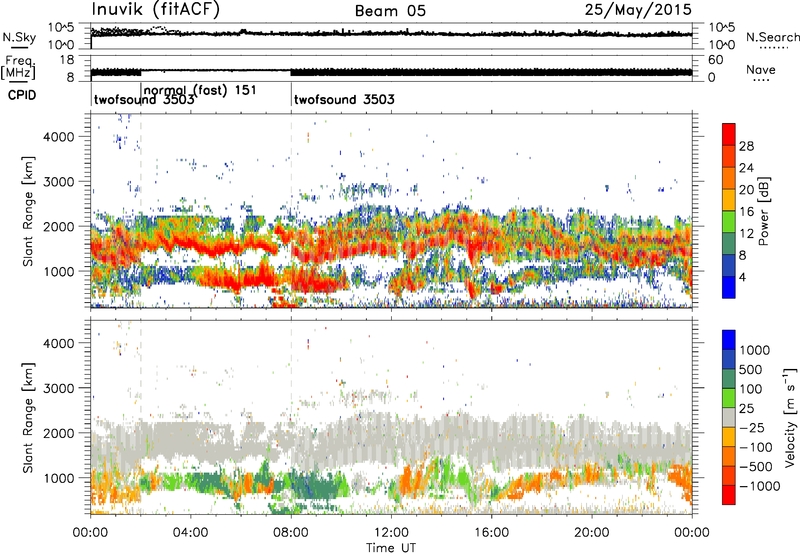Image resolution: width=800 pixels, height=554 pixels.
Task: Click 'Slant Range [km]' on power panel
Action: [28, 211]
